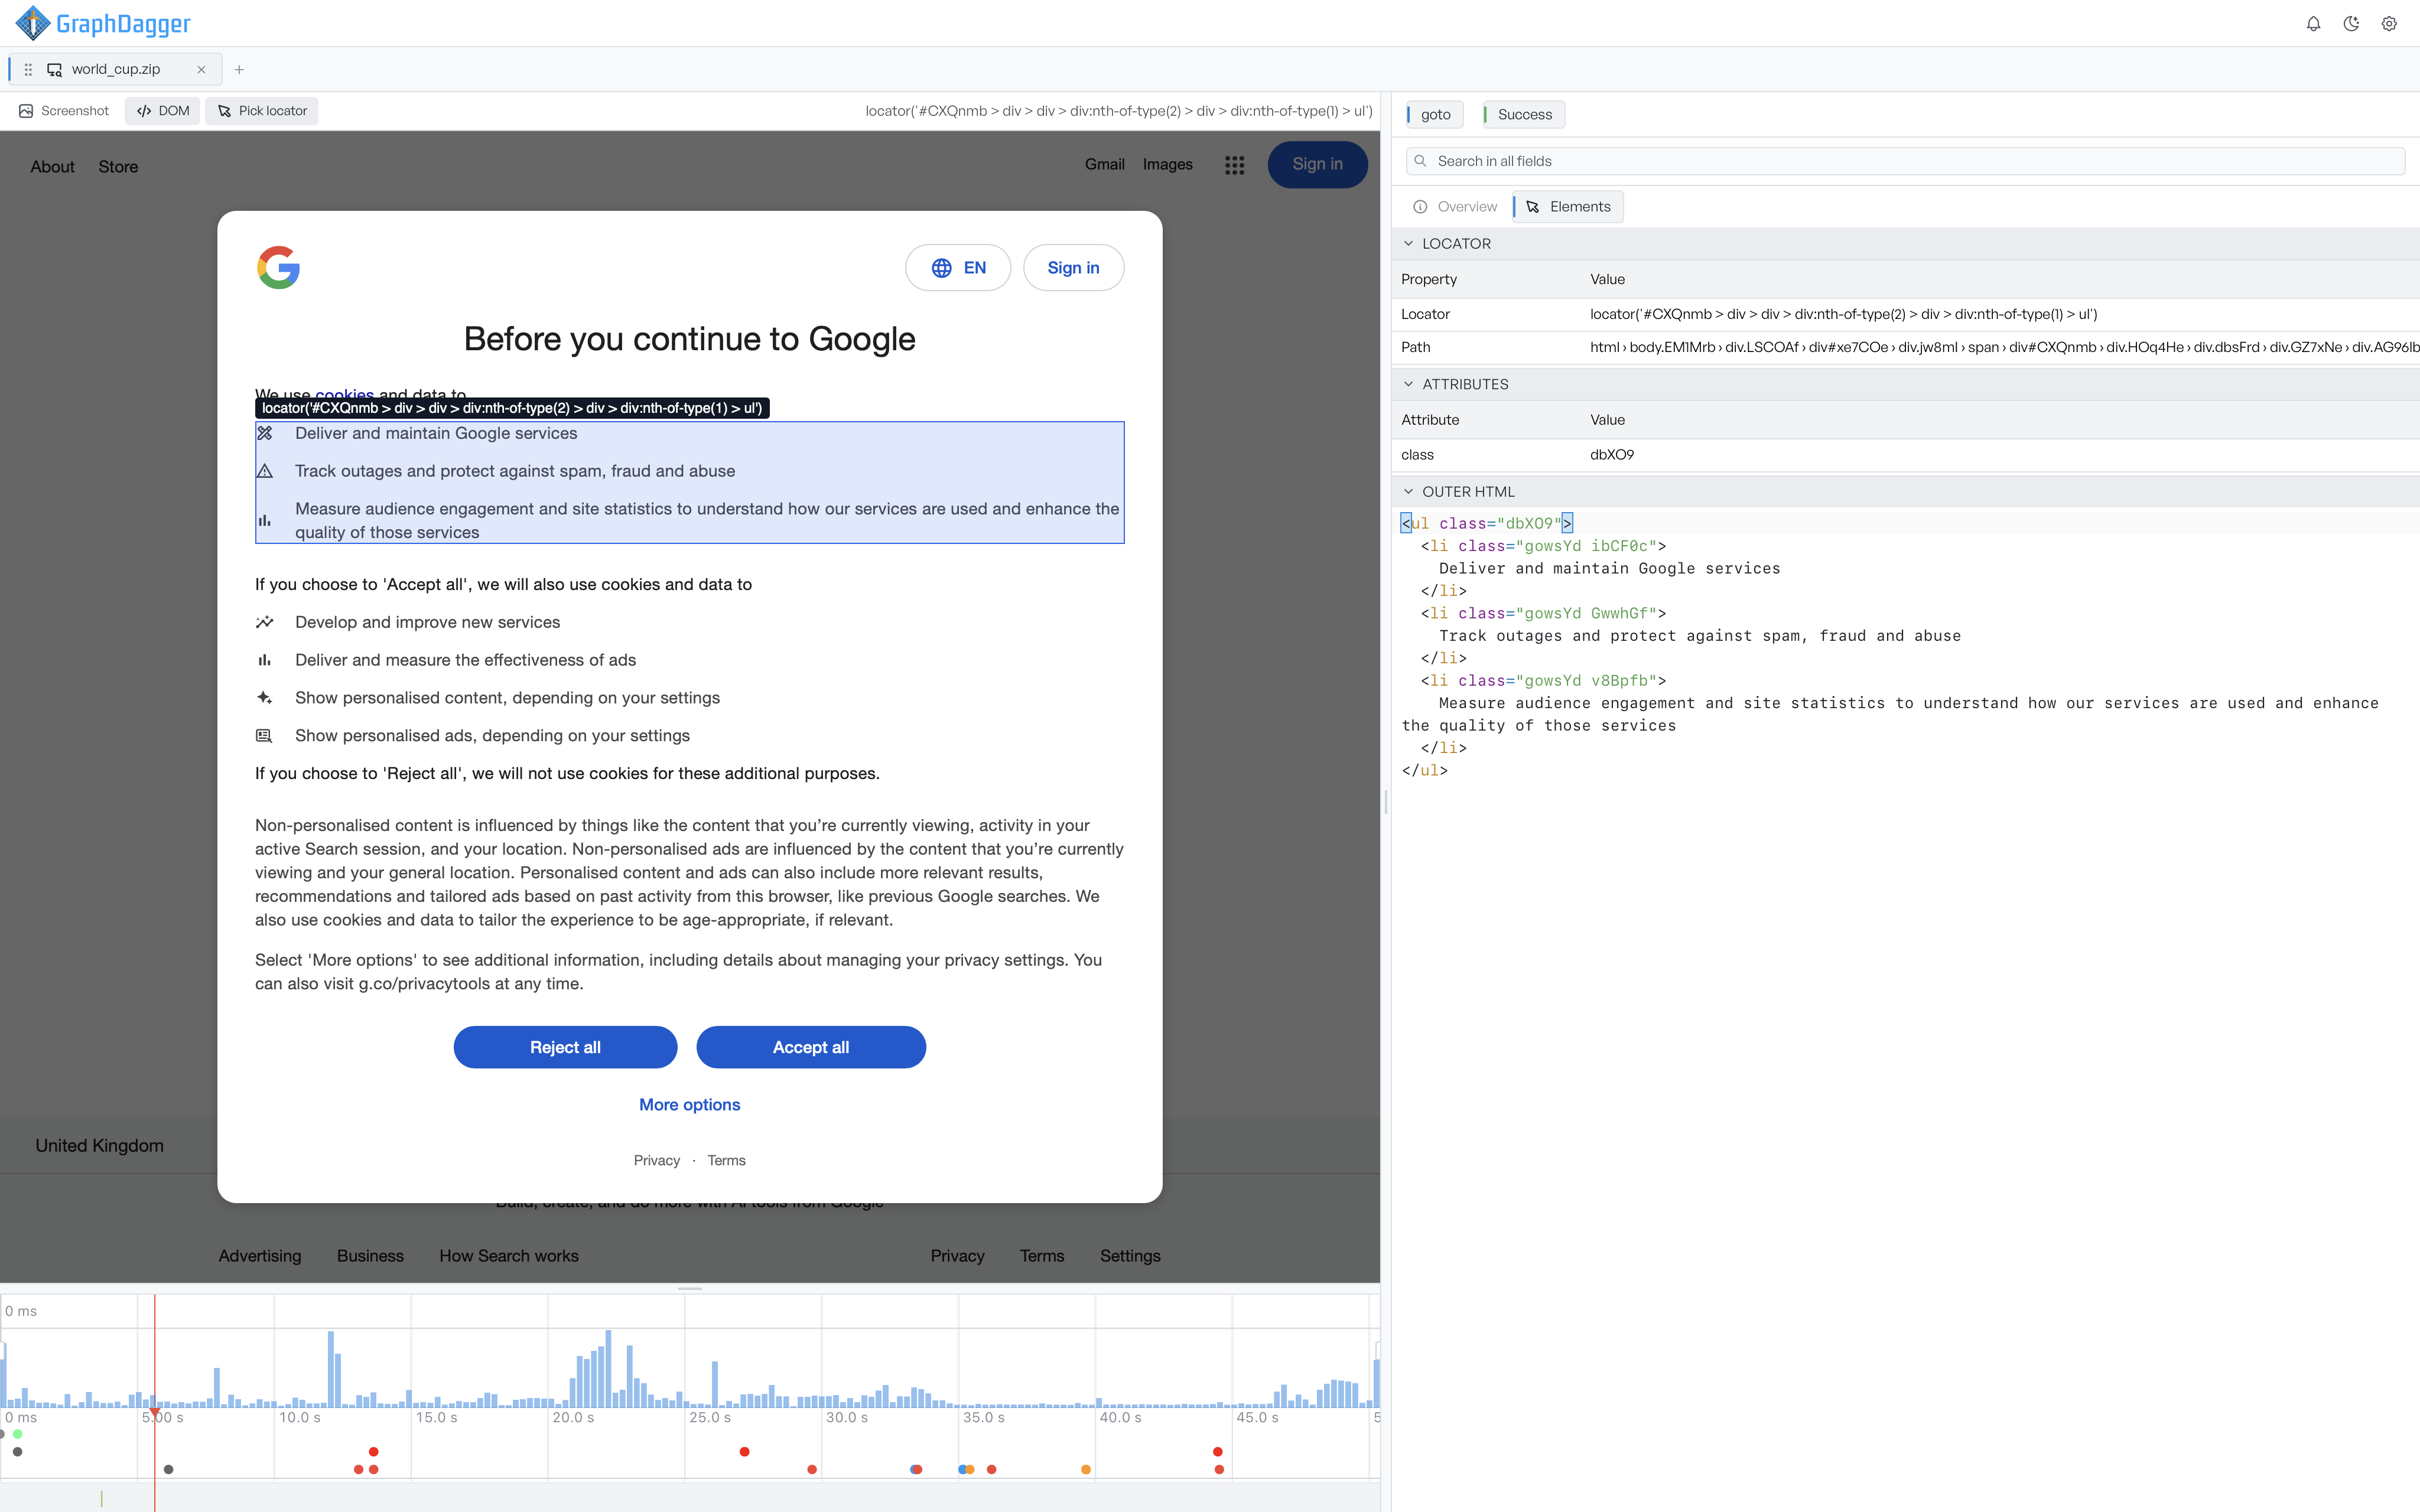Image resolution: width=2420 pixels, height=1512 pixels.
Task: Click the blue Sign in page button
Action: click(x=1317, y=164)
